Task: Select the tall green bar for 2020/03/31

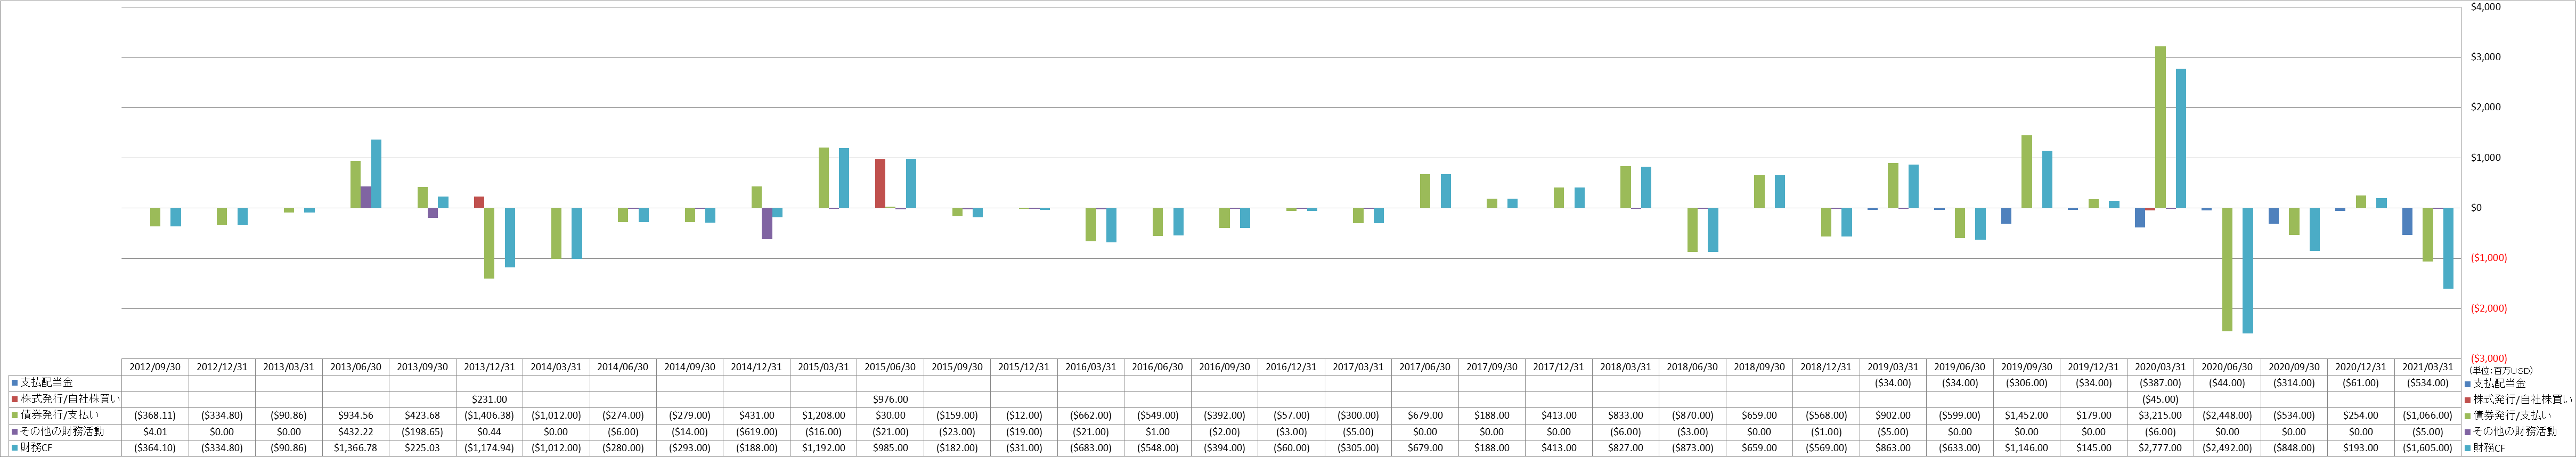Action: tap(2160, 127)
